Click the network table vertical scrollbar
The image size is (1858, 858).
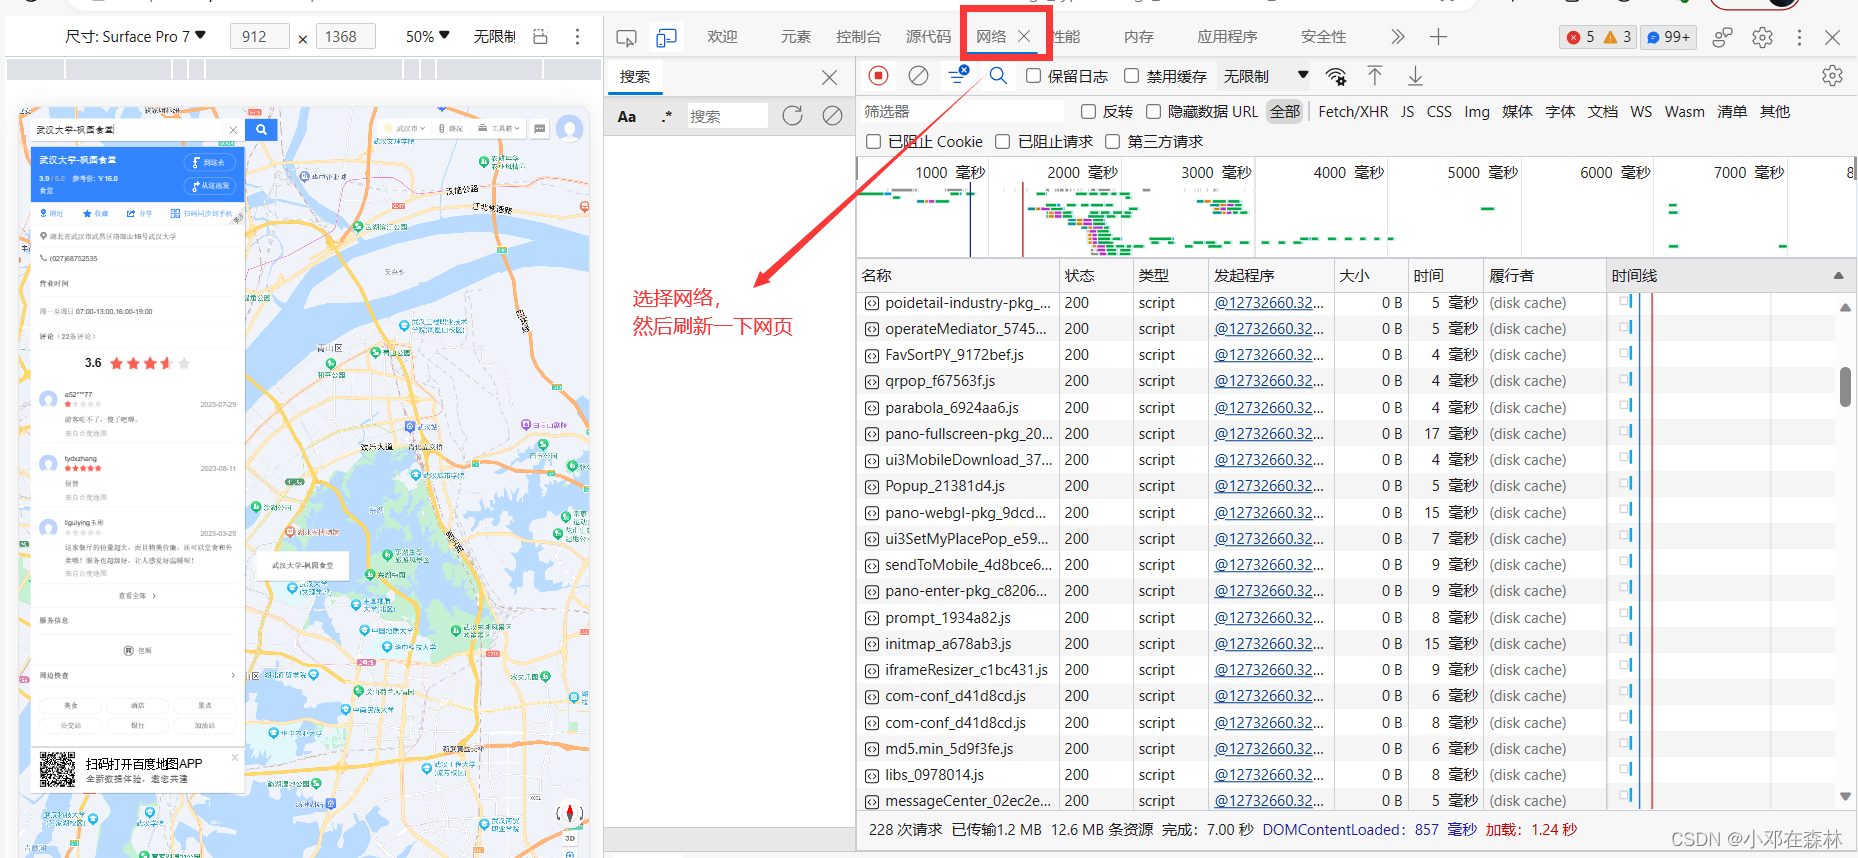1845,386
